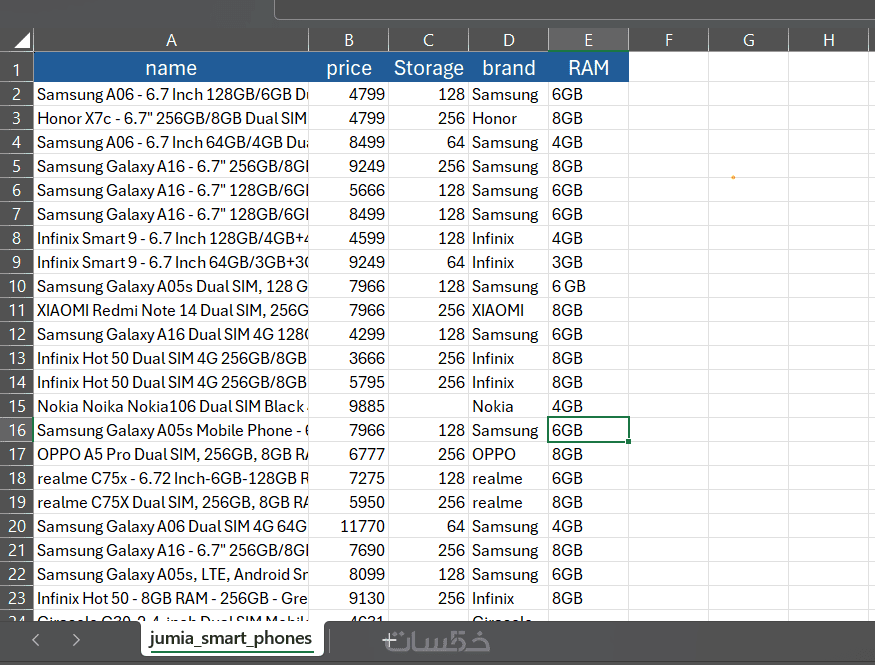Image resolution: width=875 pixels, height=665 pixels.
Task: Click price cell 5666
Action: coord(349,190)
